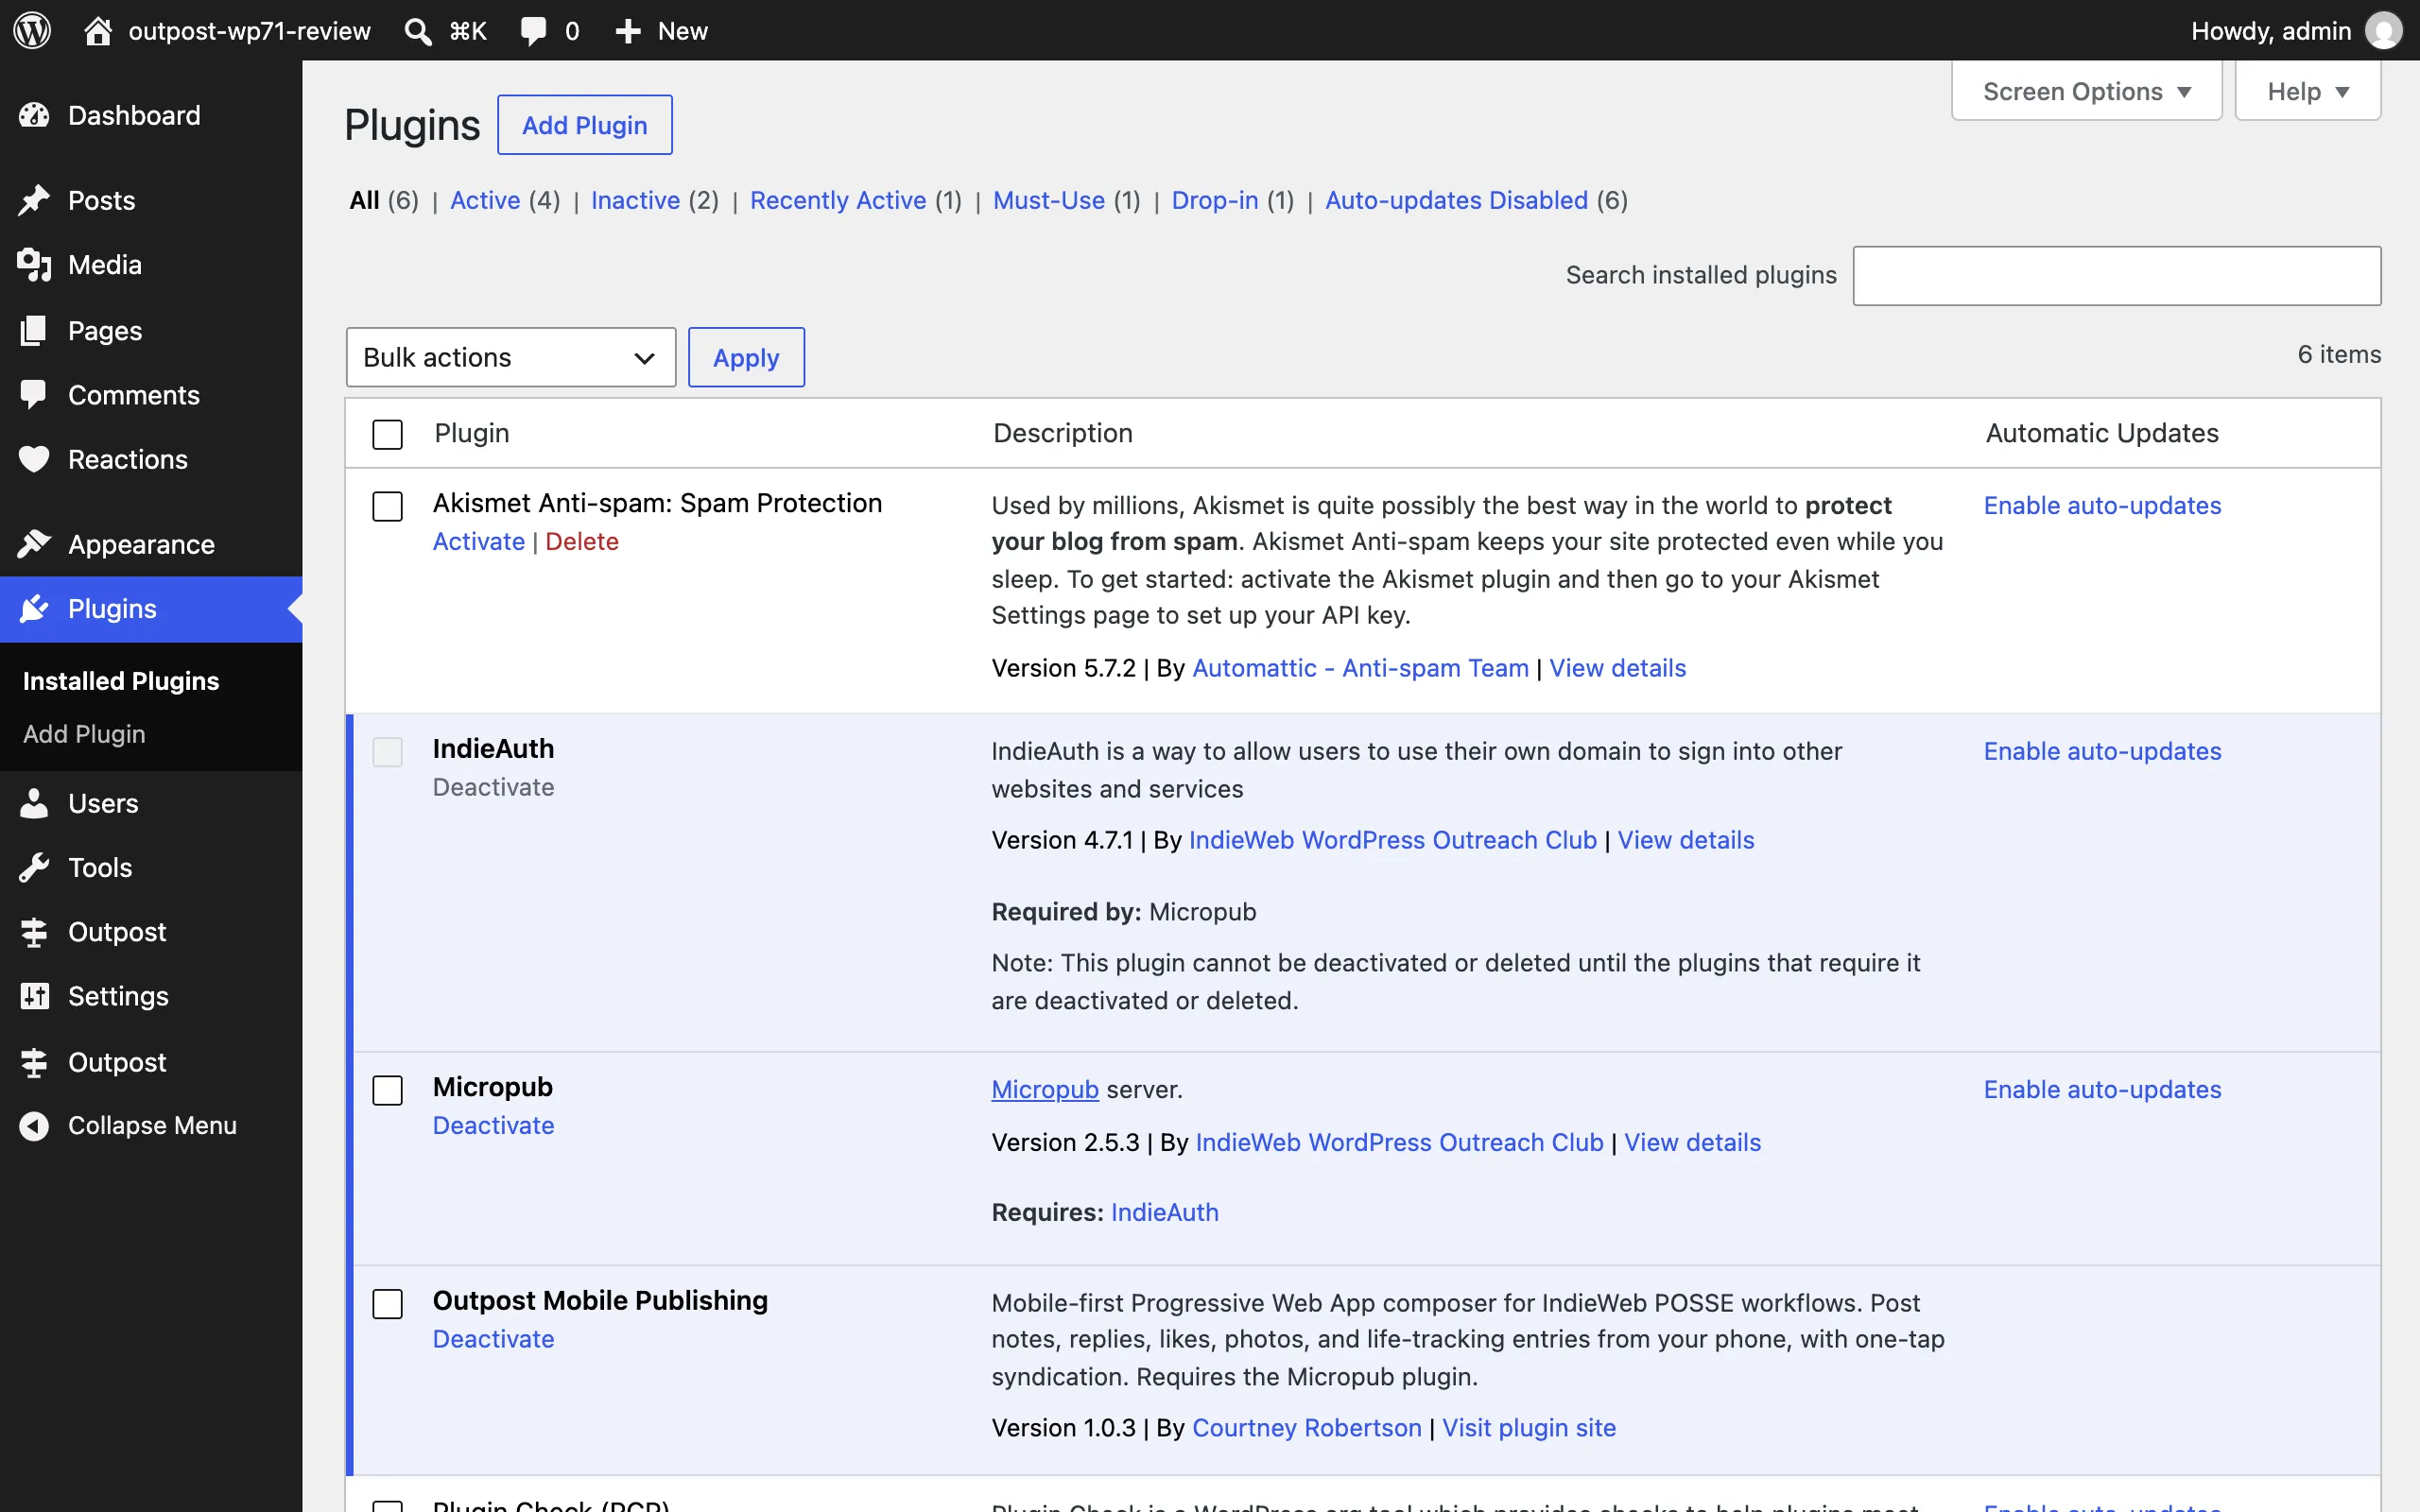Enable auto-updates for IndieAuth
The height and width of the screenshot is (1512, 2420).
pos(2102,751)
